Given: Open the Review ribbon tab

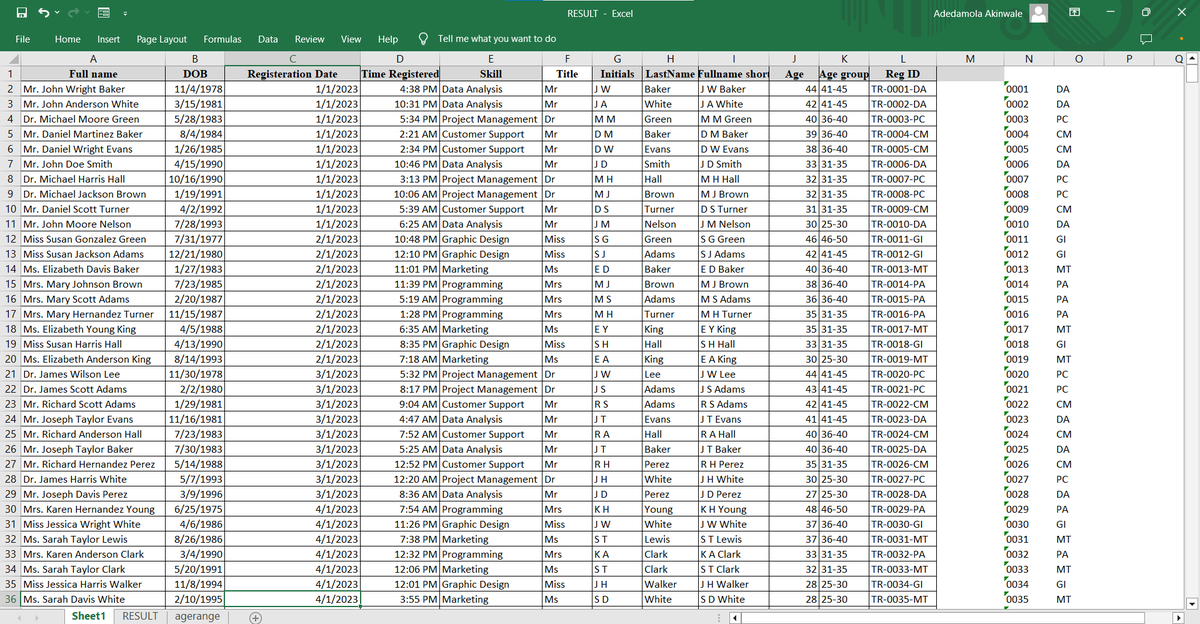Looking at the screenshot, I should click(309, 39).
